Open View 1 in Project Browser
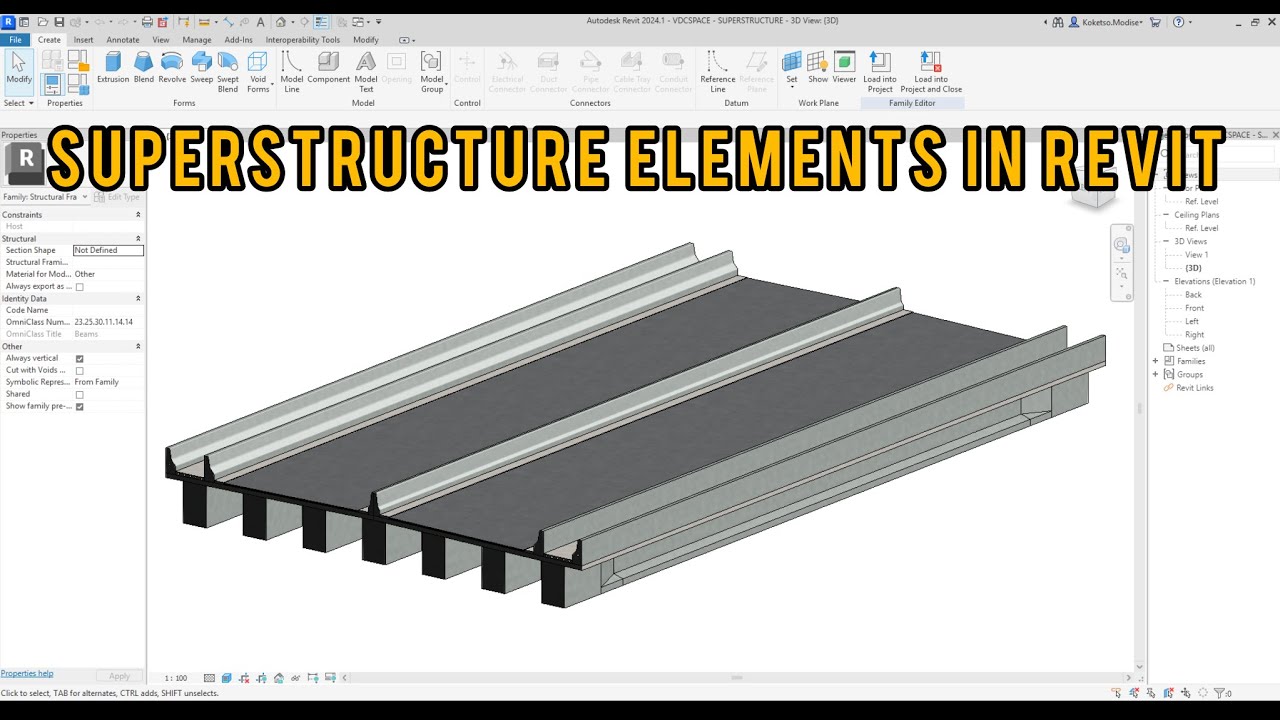 [1196, 255]
